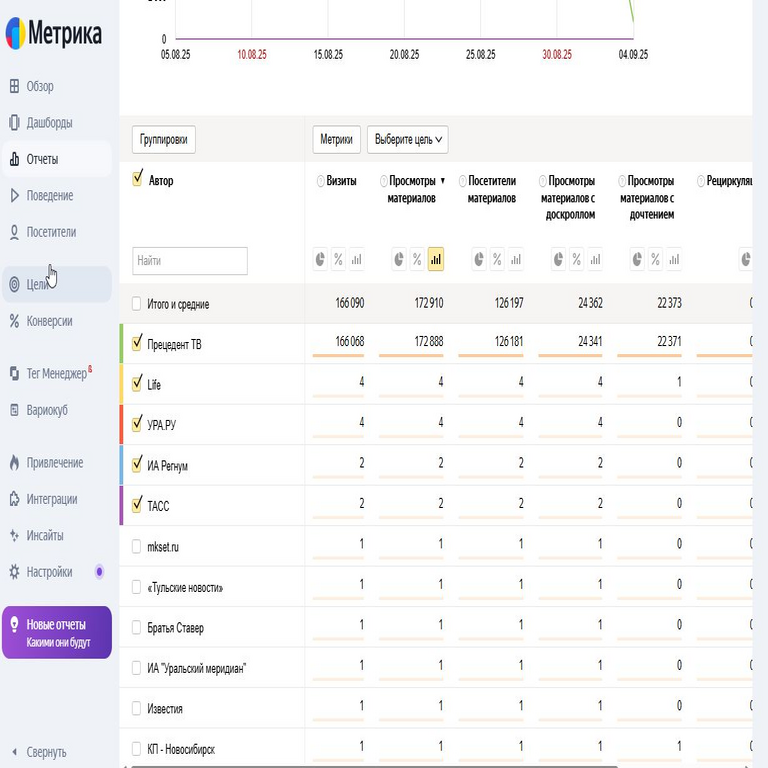Click the УРА.РУ red color bar
Image resolution: width=768 pixels, height=768 pixels.
click(x=121, y=424)
